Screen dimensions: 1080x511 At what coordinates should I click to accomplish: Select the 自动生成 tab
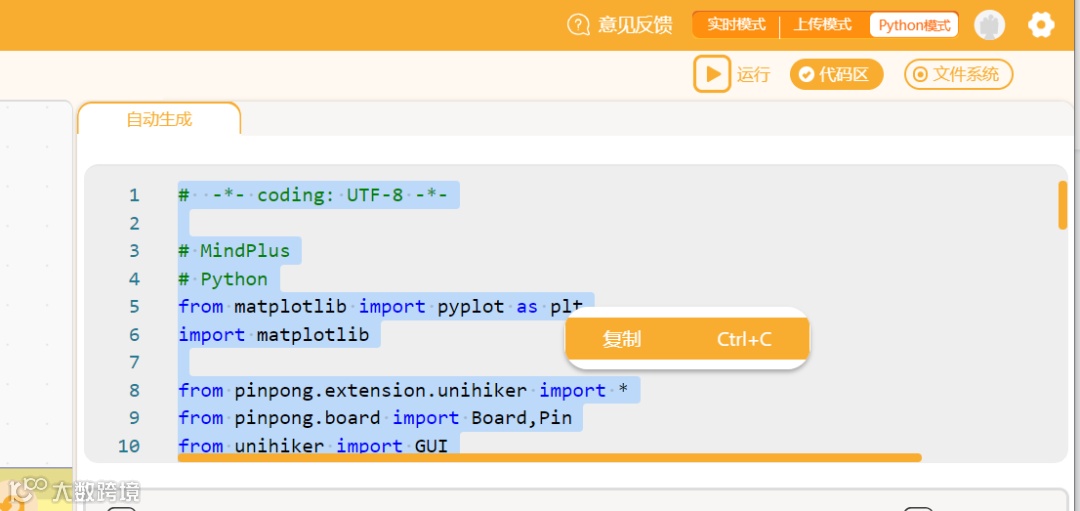click(159, 118)
